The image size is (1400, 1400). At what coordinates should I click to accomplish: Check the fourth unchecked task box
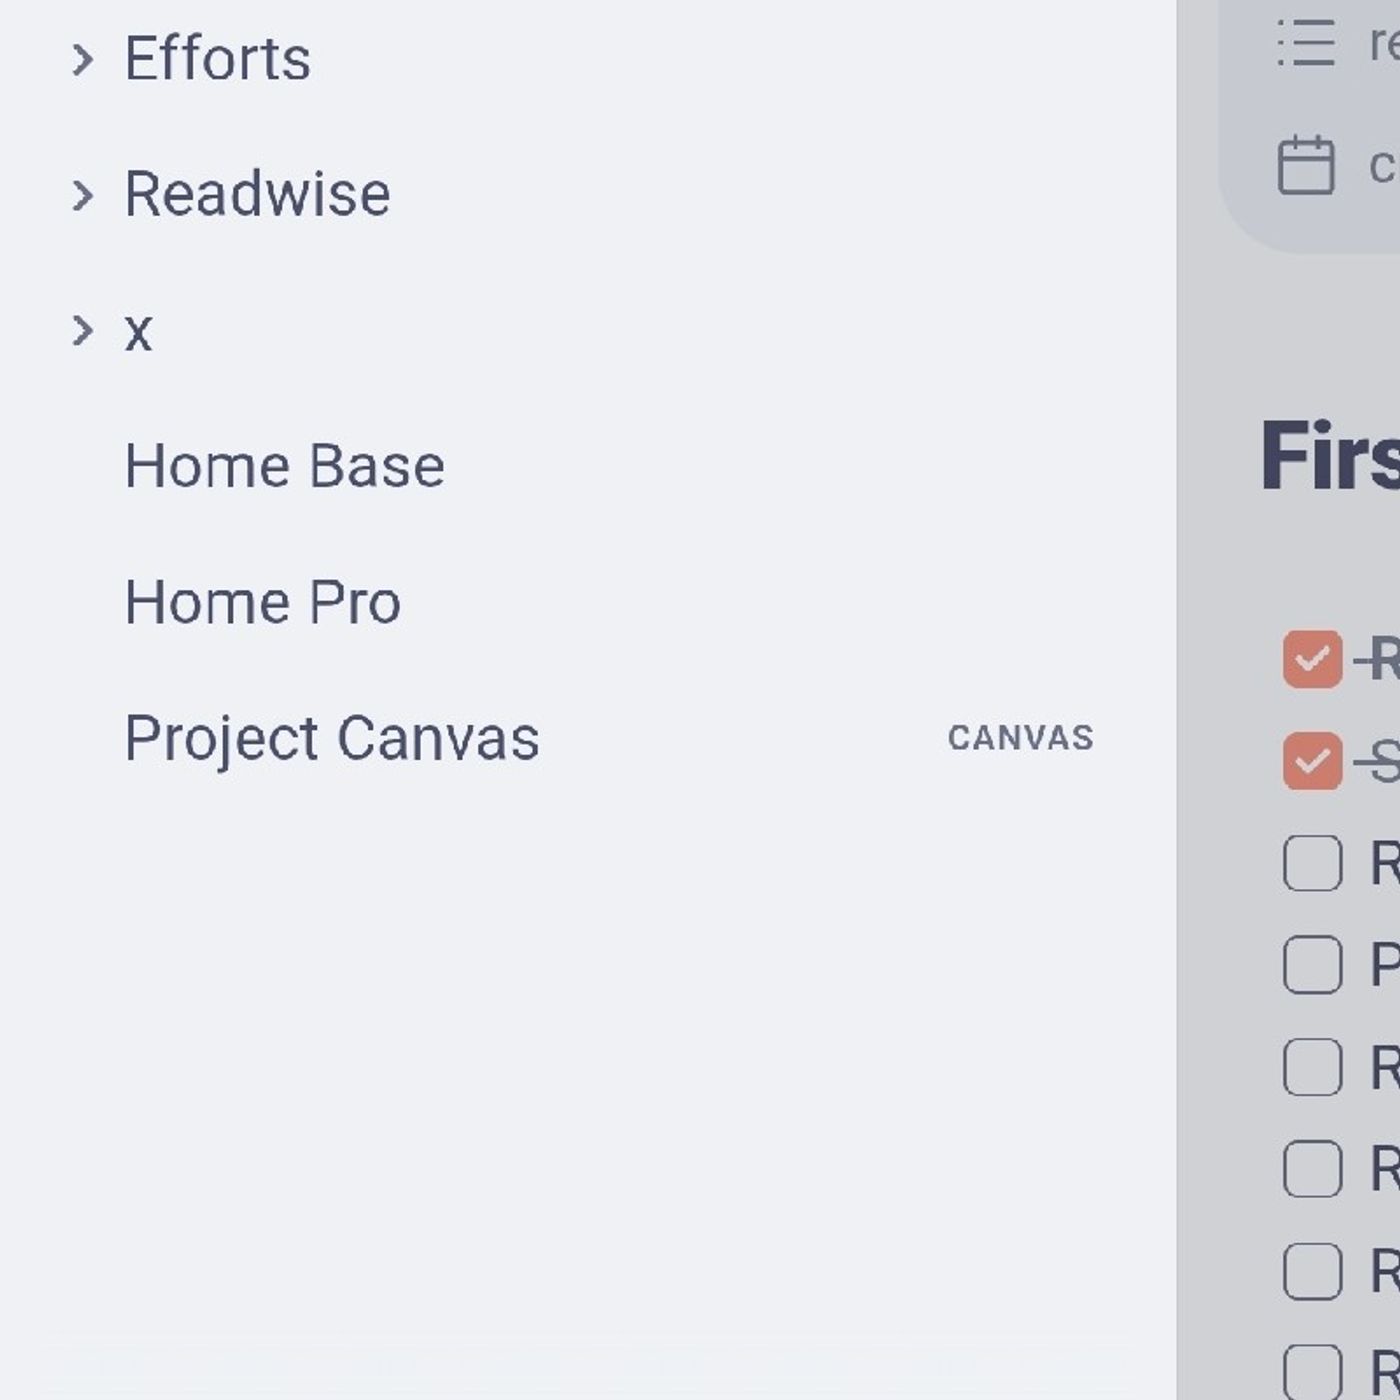pos(1312,1169)
